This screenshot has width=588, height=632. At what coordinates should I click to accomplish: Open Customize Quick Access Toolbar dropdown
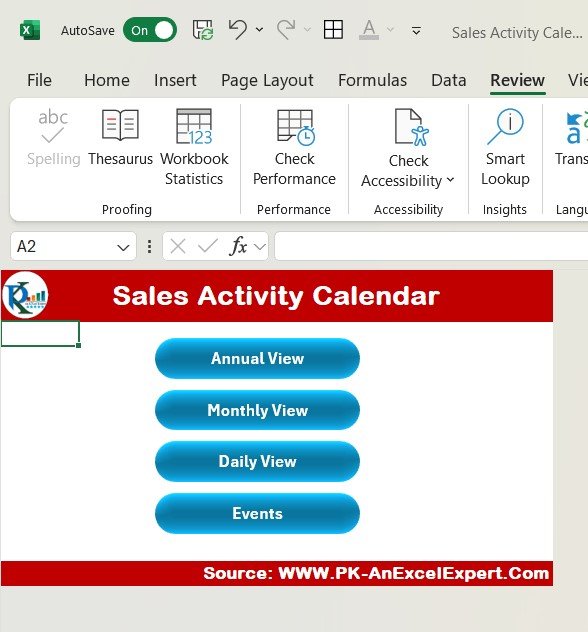tap(416, 31)
